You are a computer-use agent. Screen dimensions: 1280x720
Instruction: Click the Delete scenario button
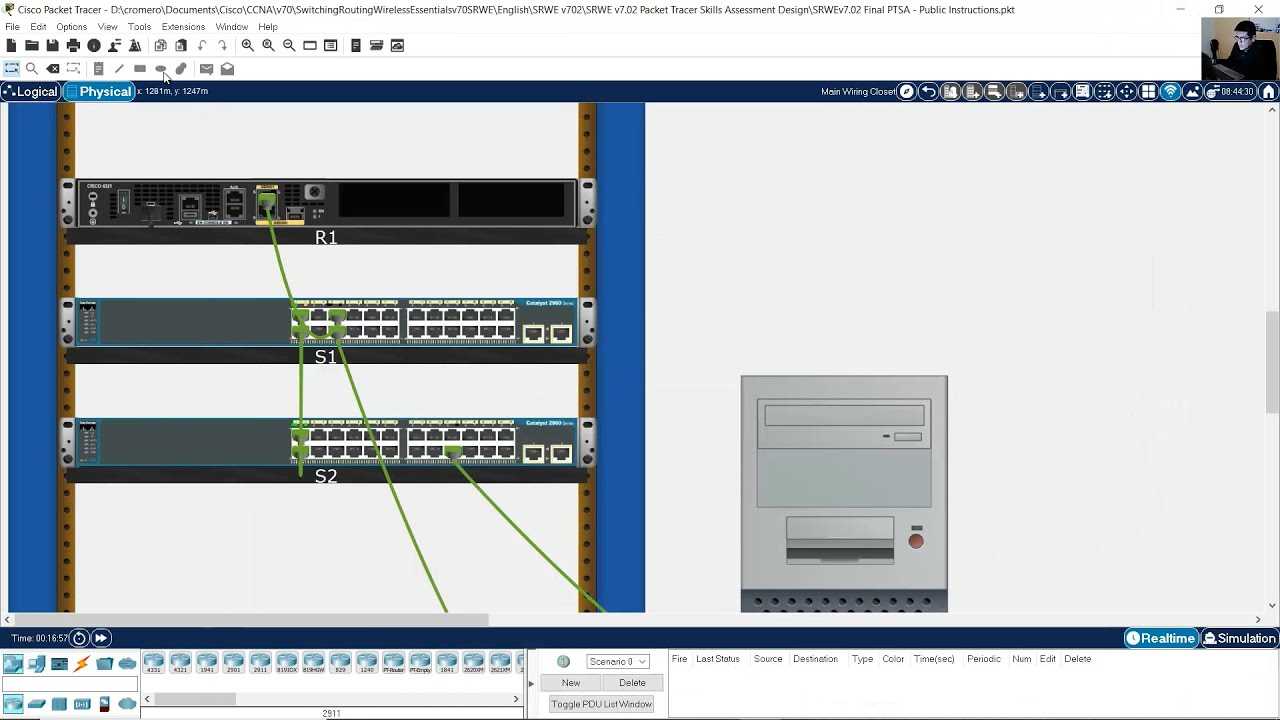coord(632,683)
